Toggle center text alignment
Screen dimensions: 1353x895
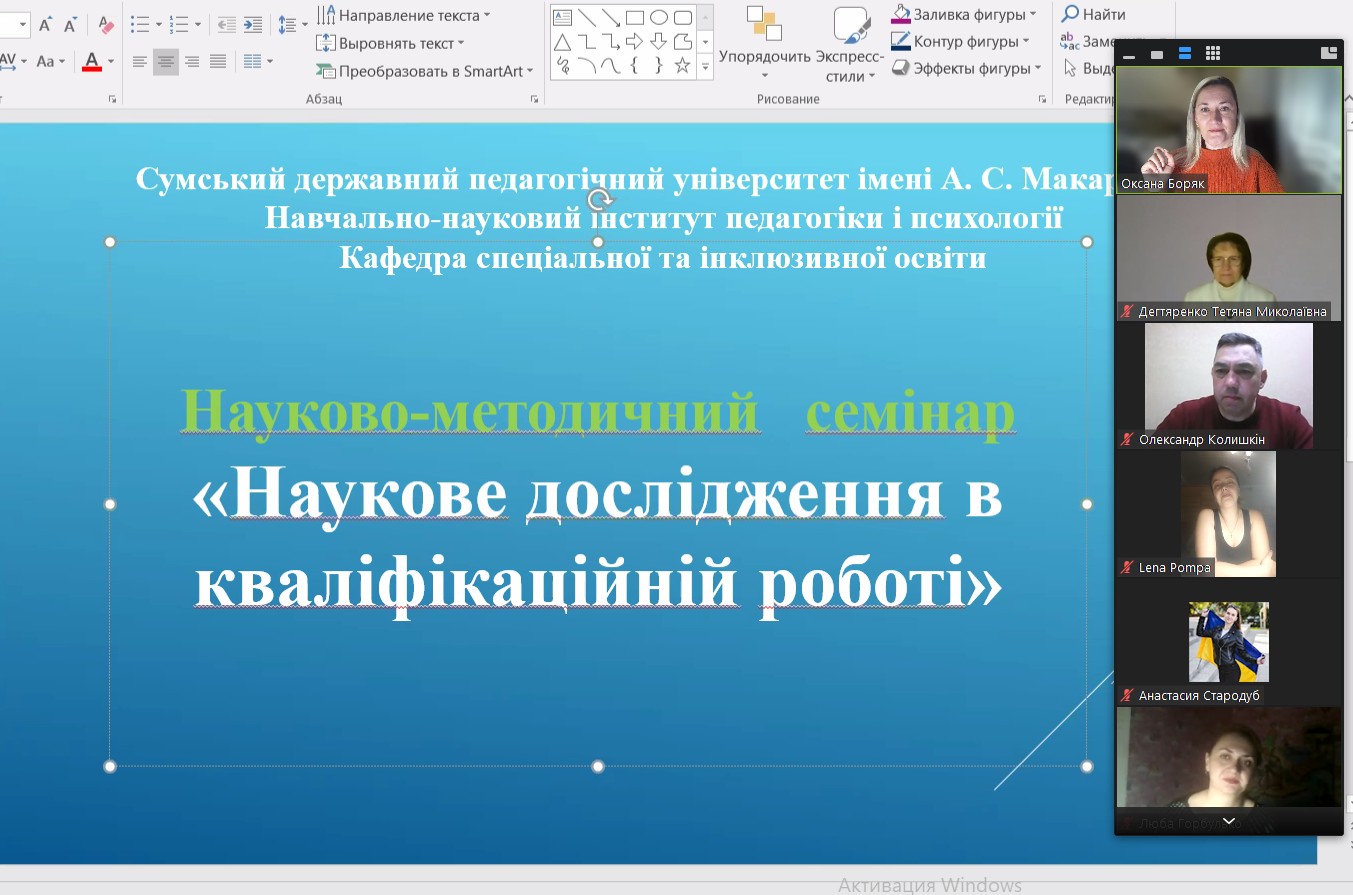(166, 62)
